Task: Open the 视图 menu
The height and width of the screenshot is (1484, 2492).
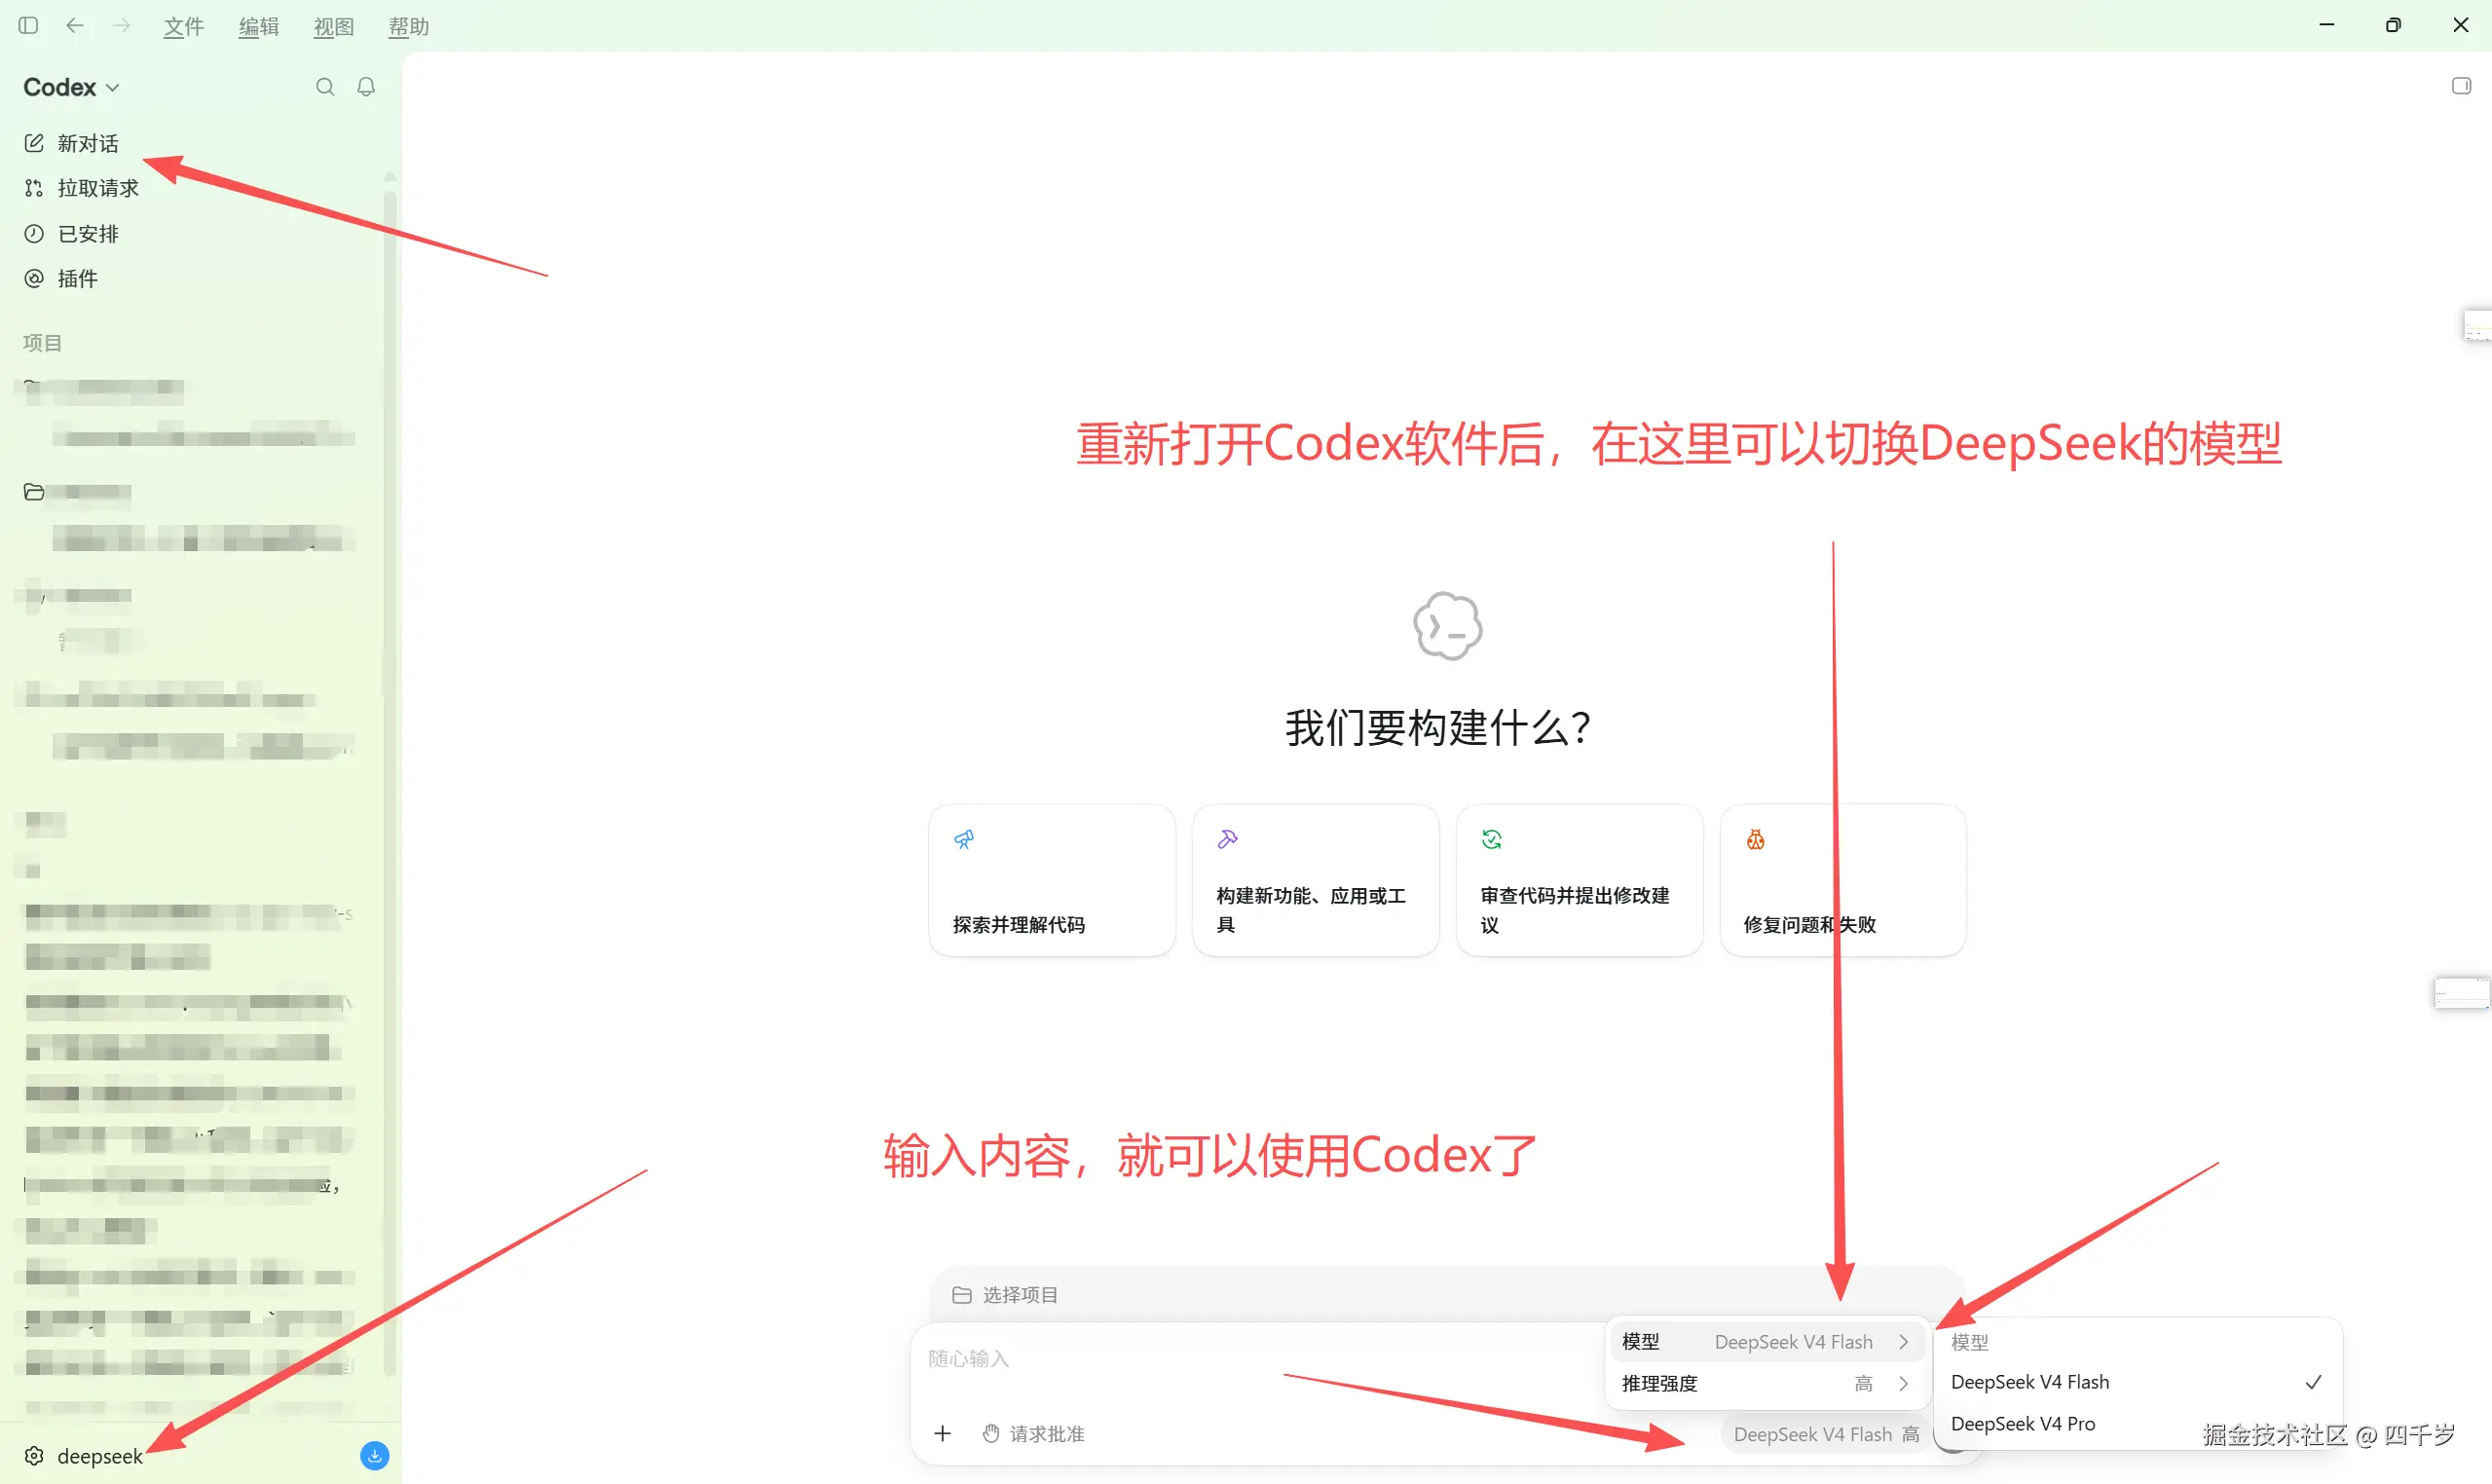Action: [333, 26]
